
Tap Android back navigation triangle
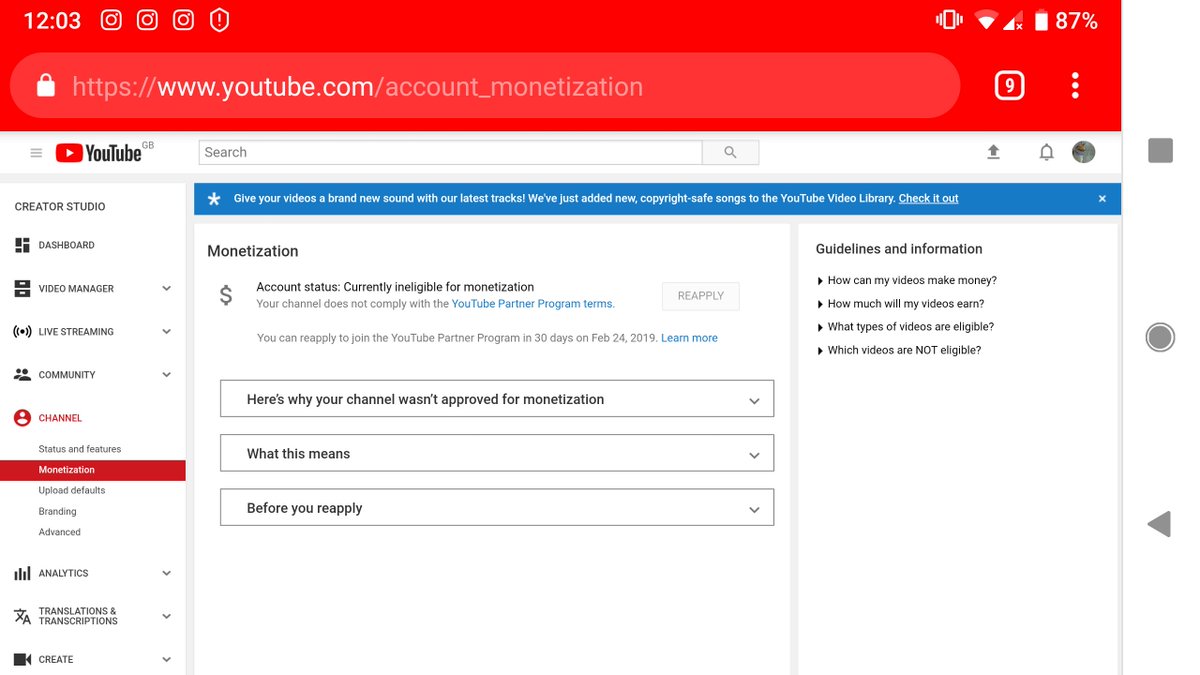[1159, 523]
